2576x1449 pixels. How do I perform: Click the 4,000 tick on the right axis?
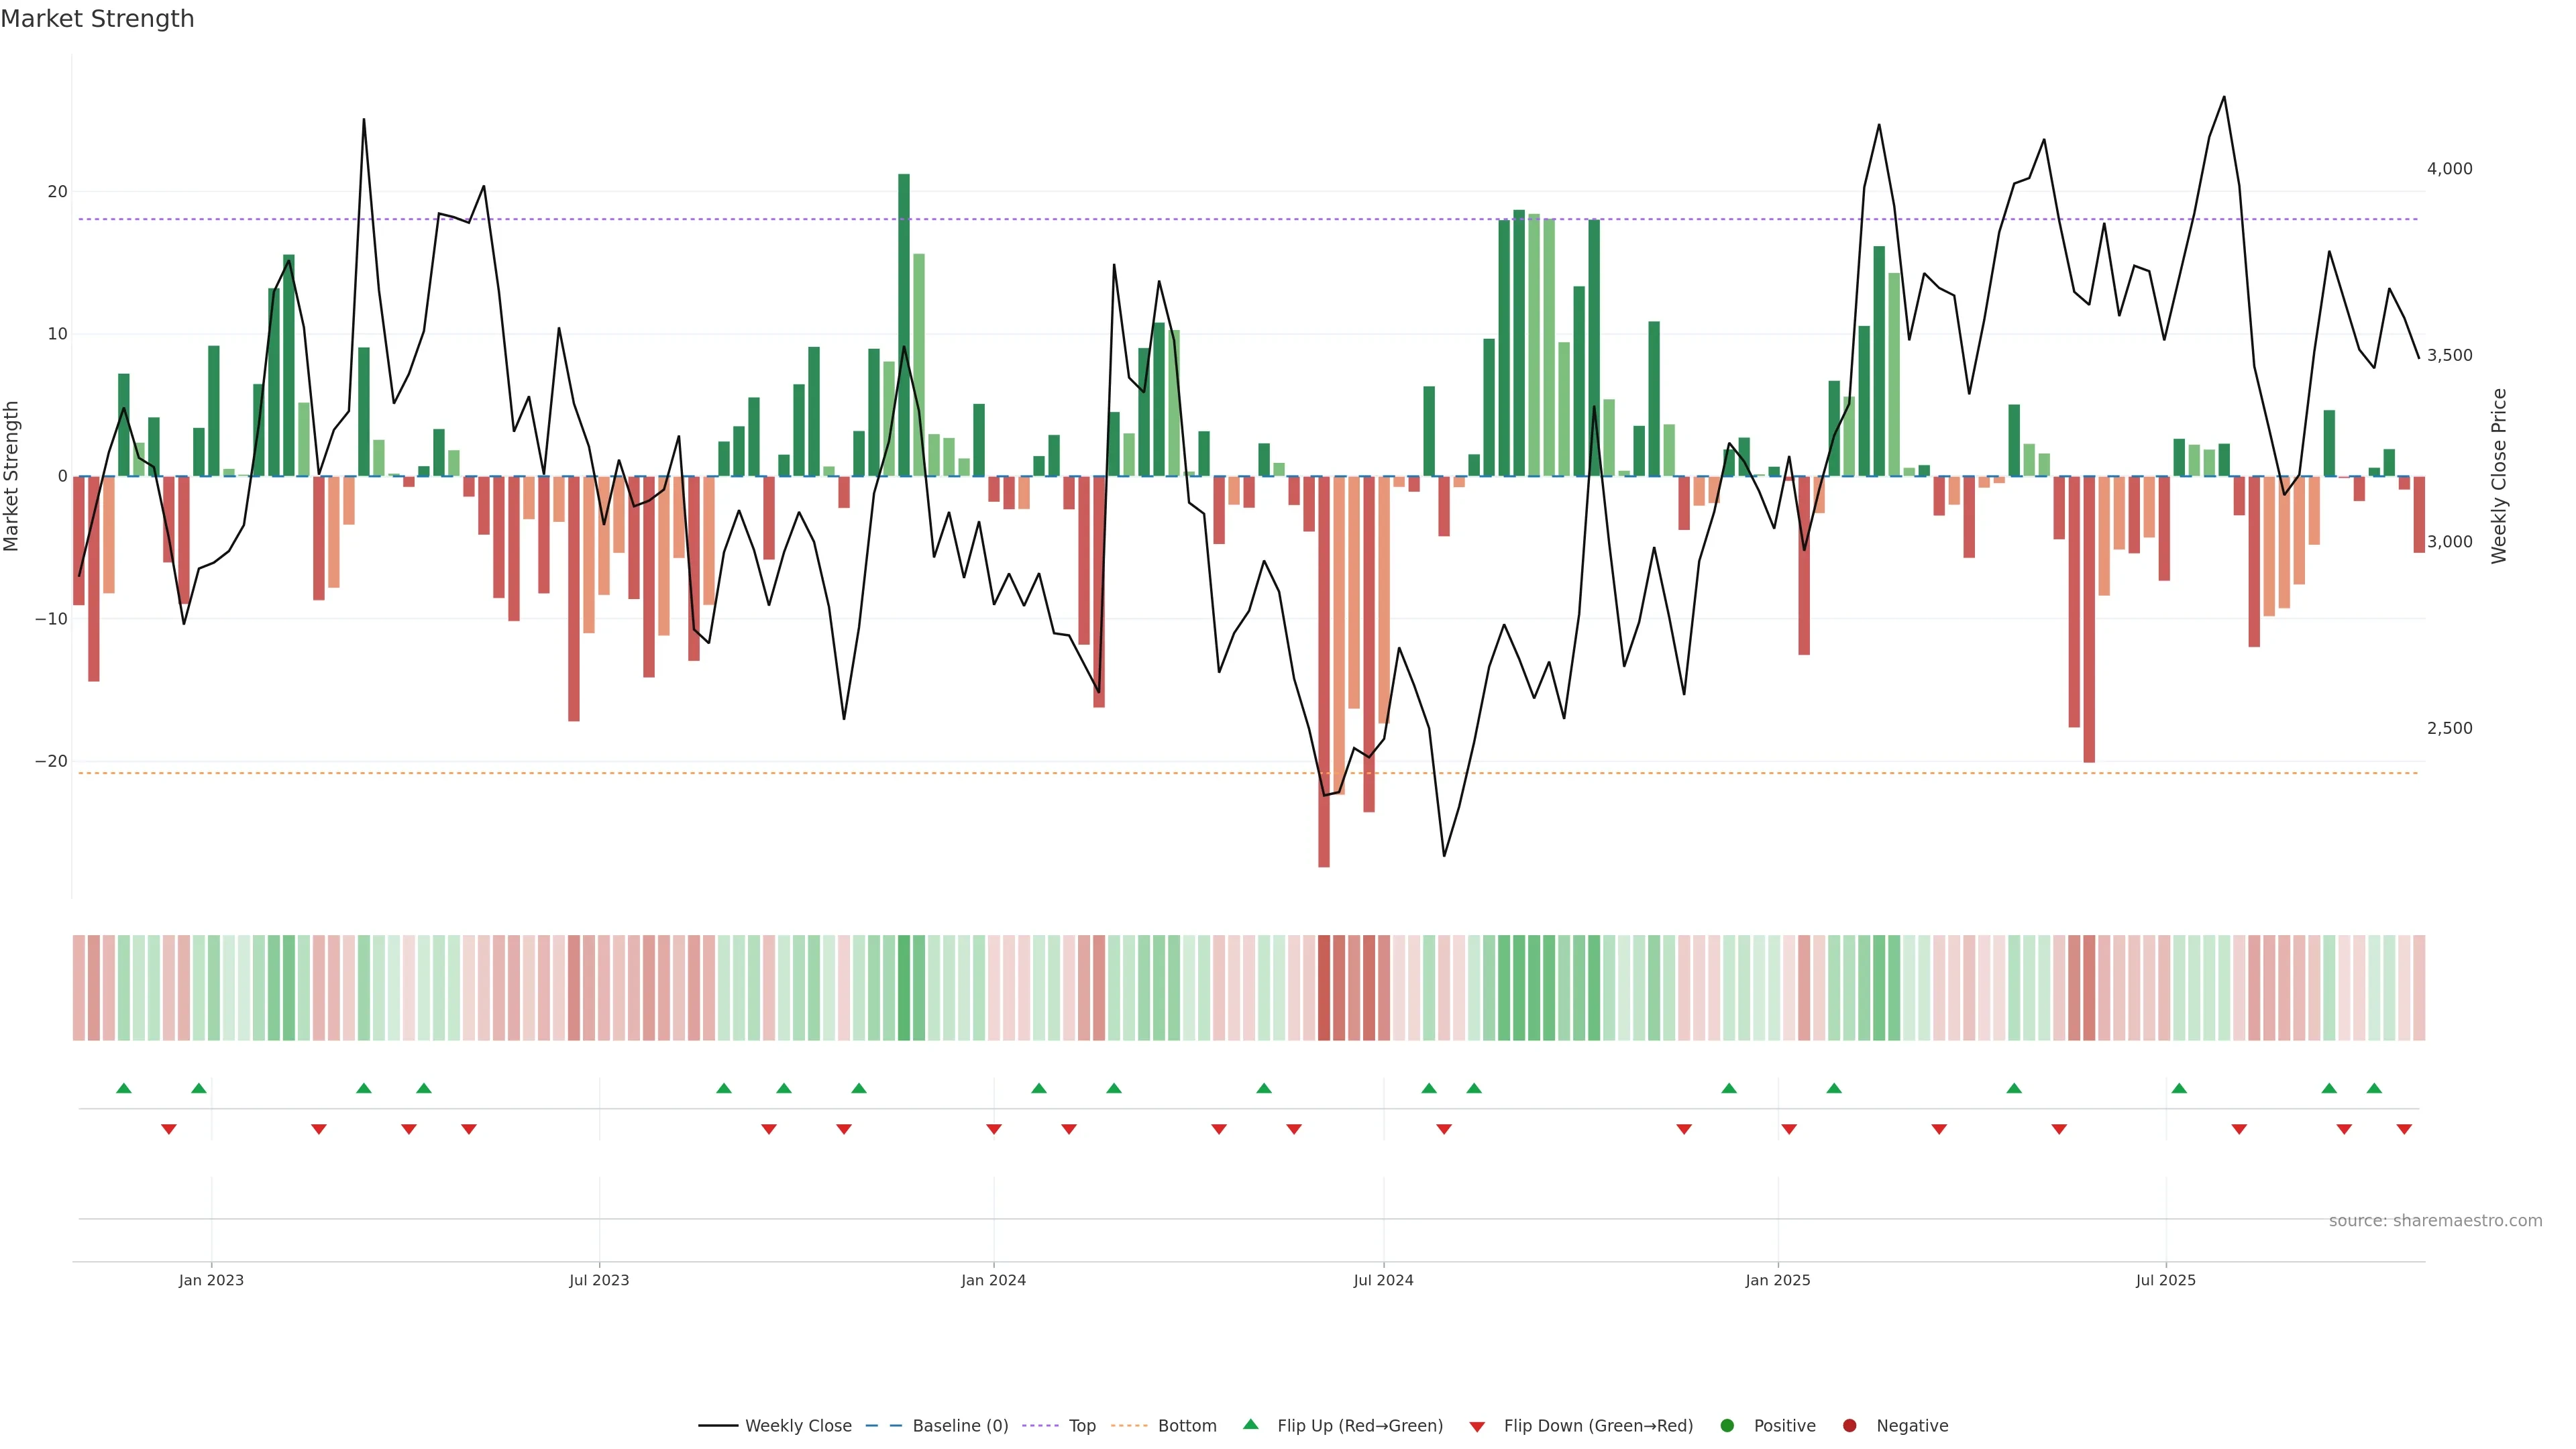tap(2449, 169)
